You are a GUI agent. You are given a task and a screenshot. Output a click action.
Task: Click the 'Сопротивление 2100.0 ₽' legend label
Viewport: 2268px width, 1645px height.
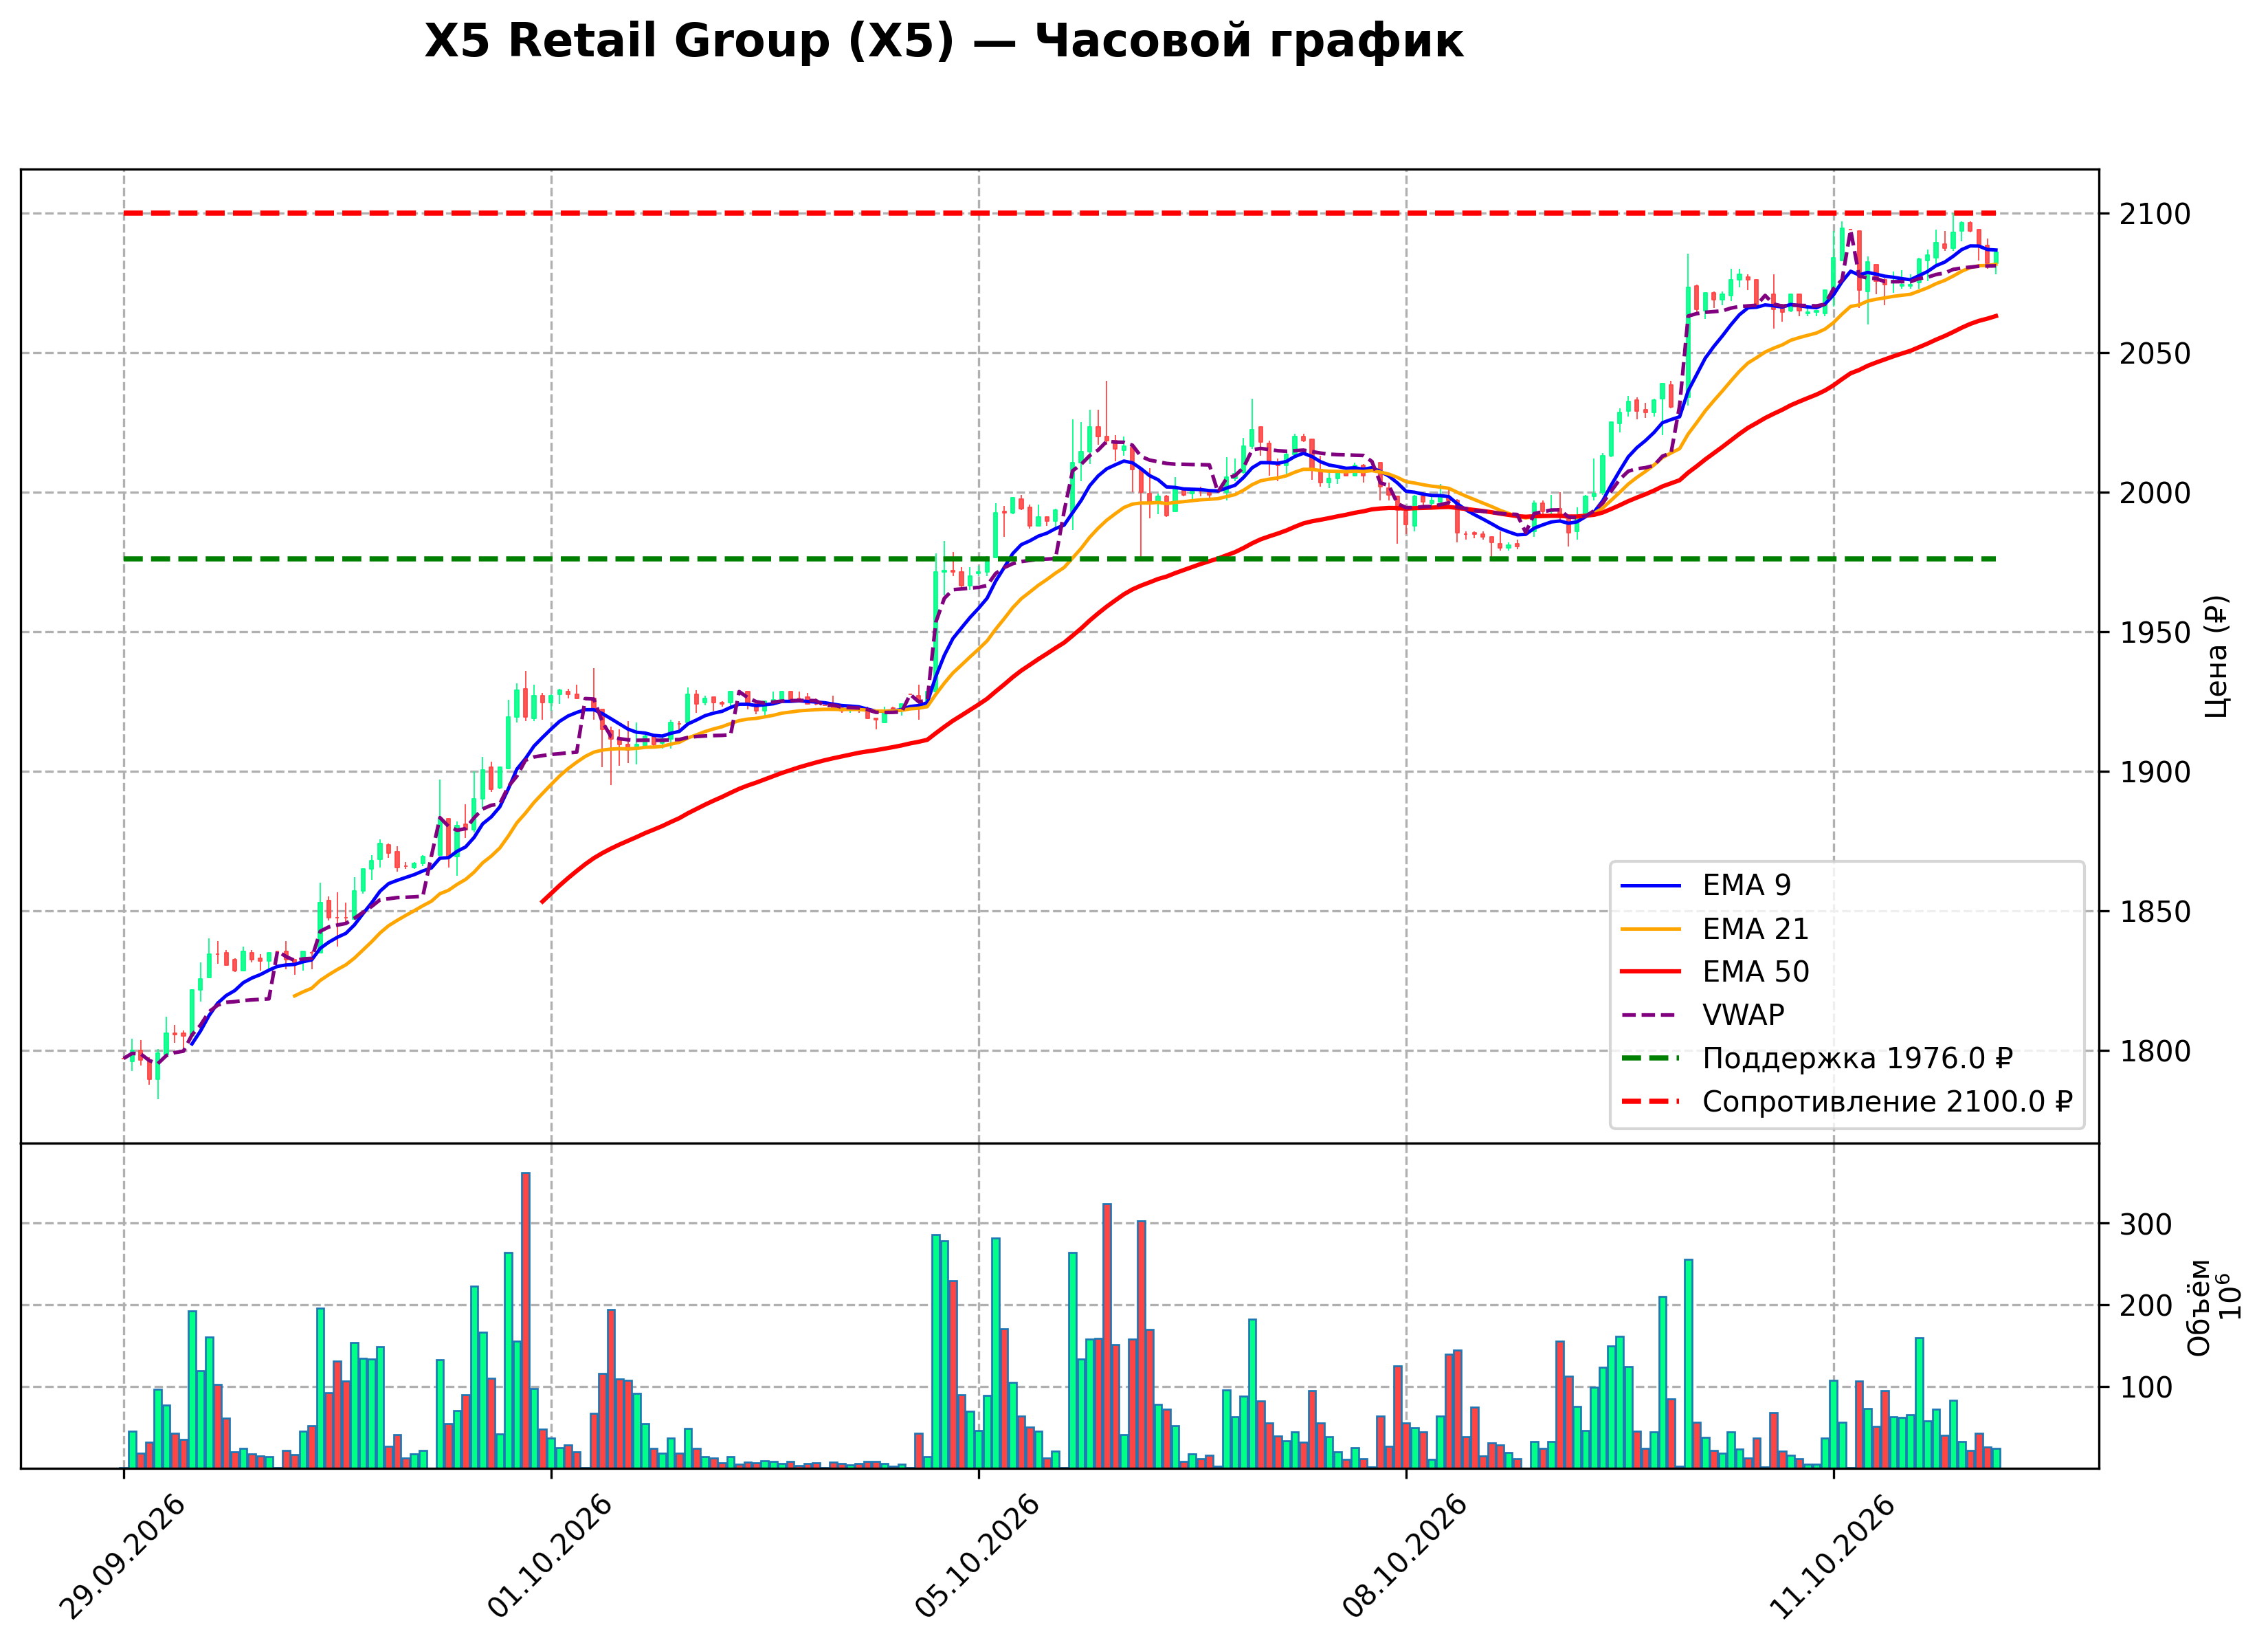tap(1887, 1102)
